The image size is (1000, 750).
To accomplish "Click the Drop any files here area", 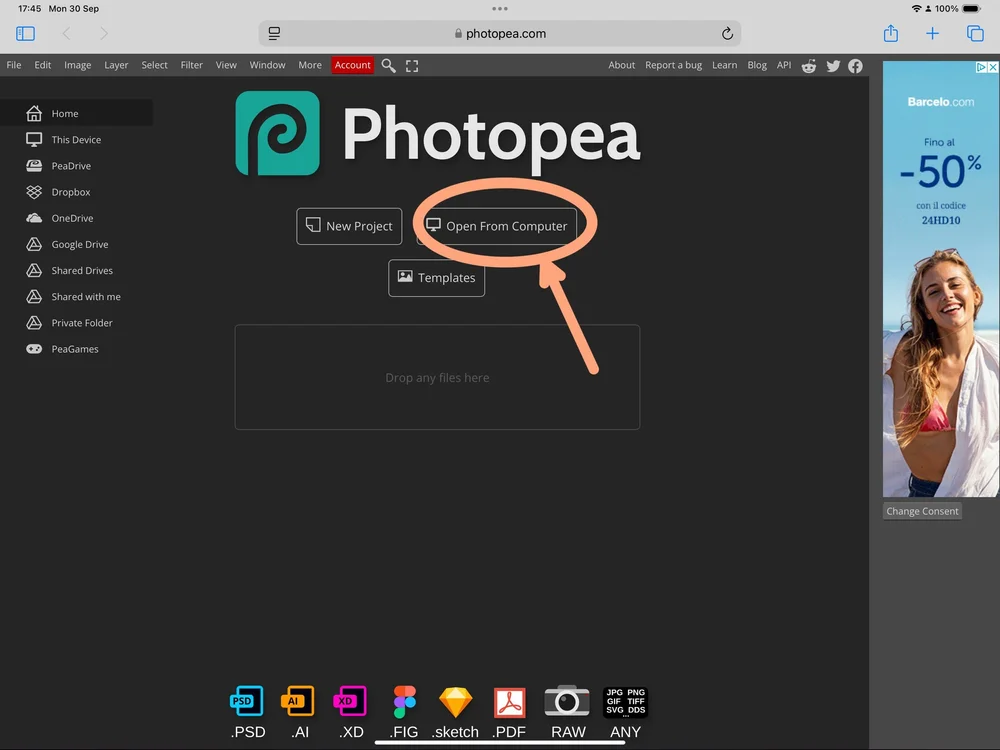I will click(x=437, y=377).
